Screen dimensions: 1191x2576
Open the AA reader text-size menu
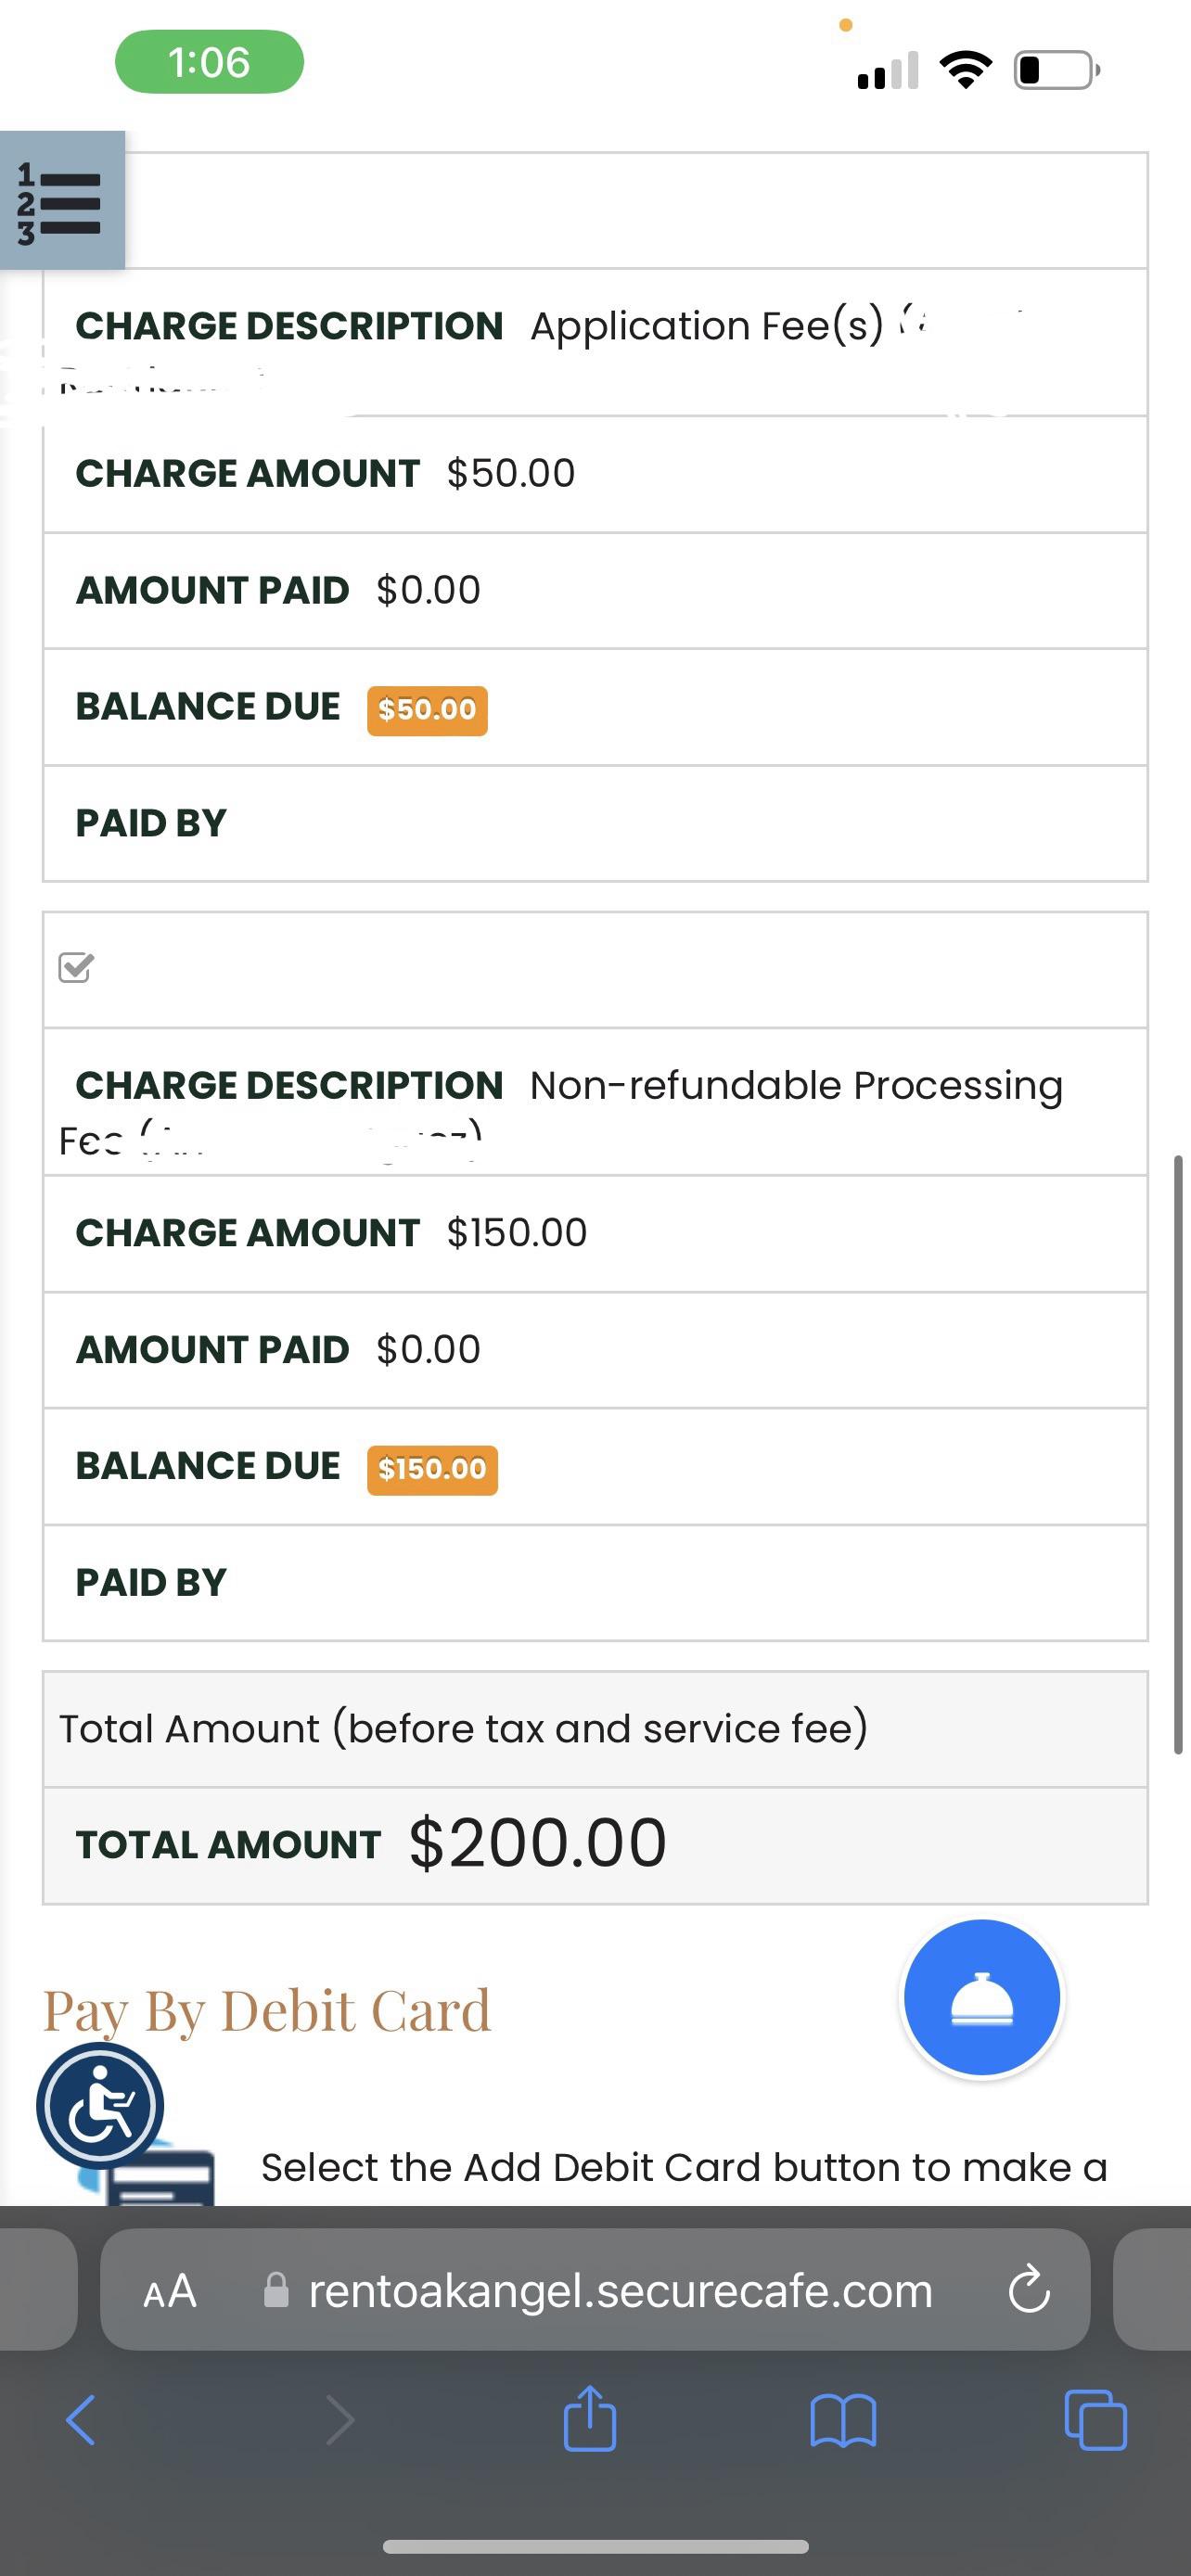(x=170, y=2291)
